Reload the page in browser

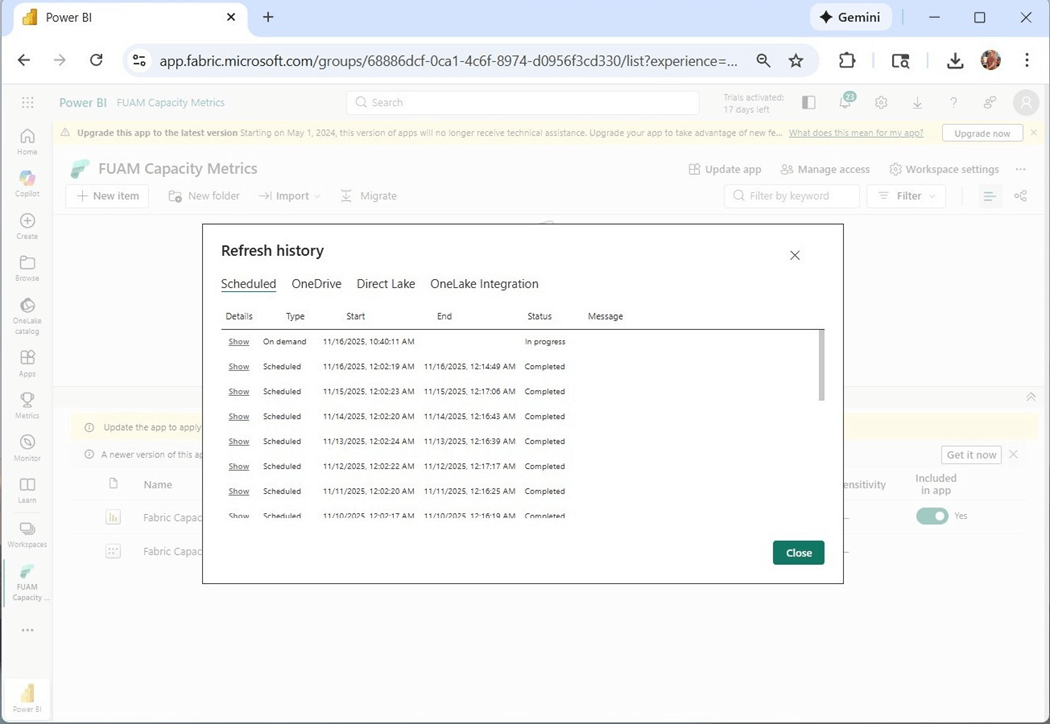pos(96,60)
